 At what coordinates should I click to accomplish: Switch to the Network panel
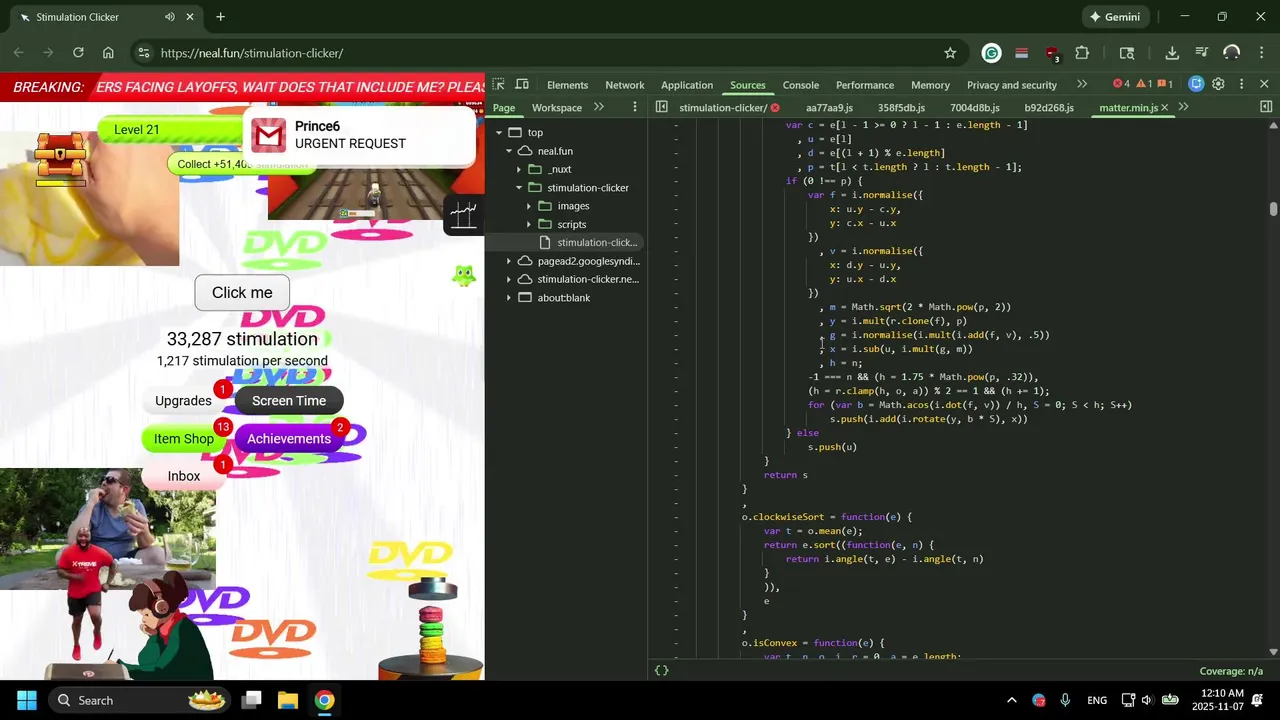click(x=625, y=85)
